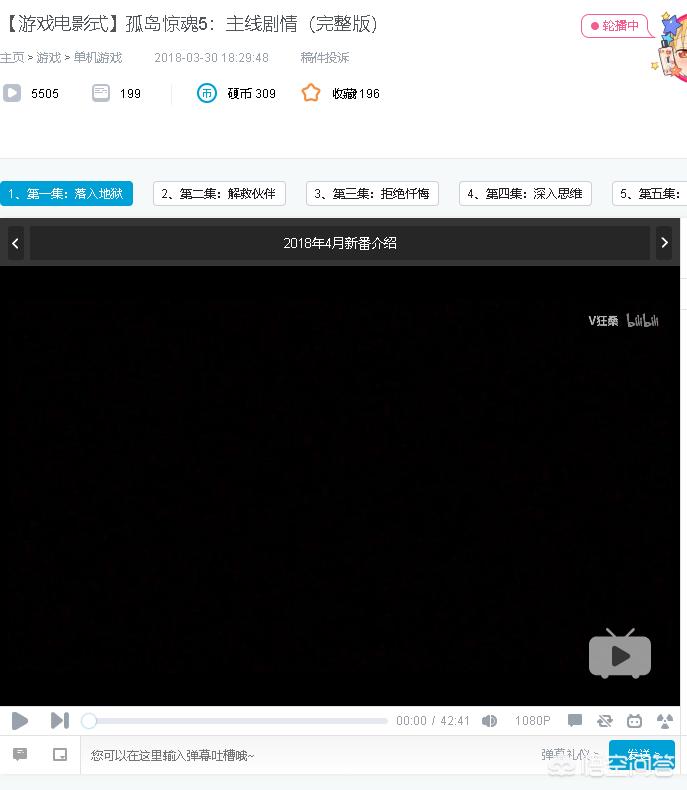687x790 pixels.
Task: Toggle danmaku comments display icon
Action: pos(575,720)
